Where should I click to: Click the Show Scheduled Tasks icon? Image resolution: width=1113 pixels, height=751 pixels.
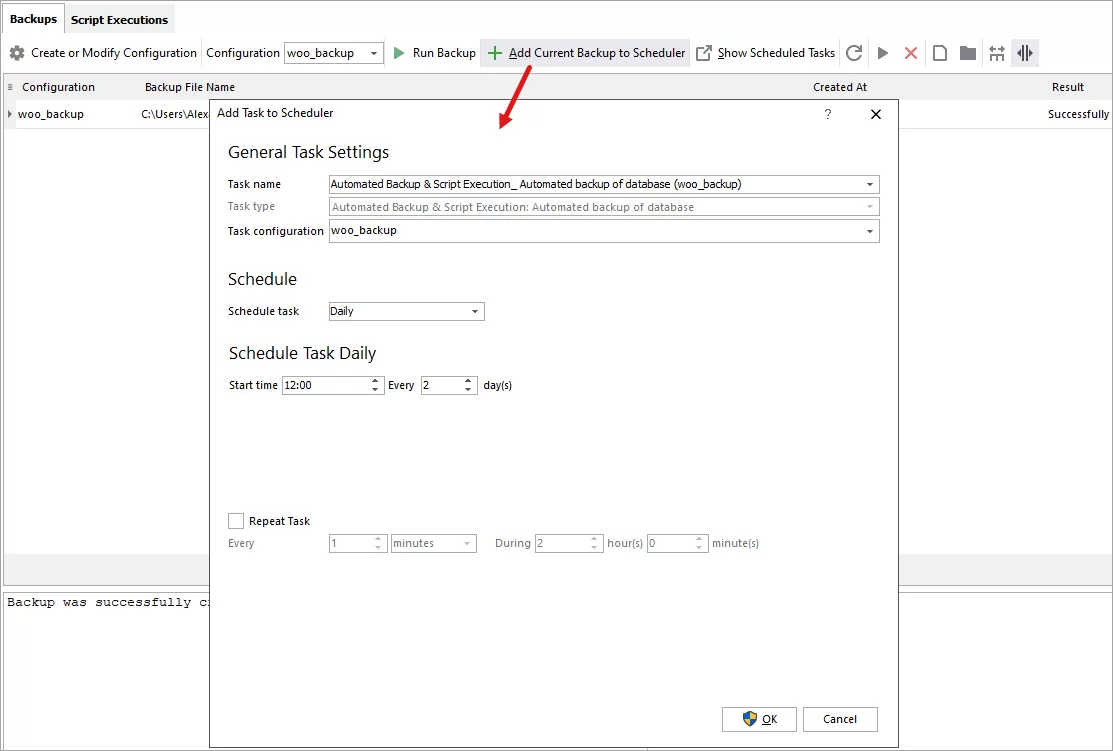click(x=703, y=53)
